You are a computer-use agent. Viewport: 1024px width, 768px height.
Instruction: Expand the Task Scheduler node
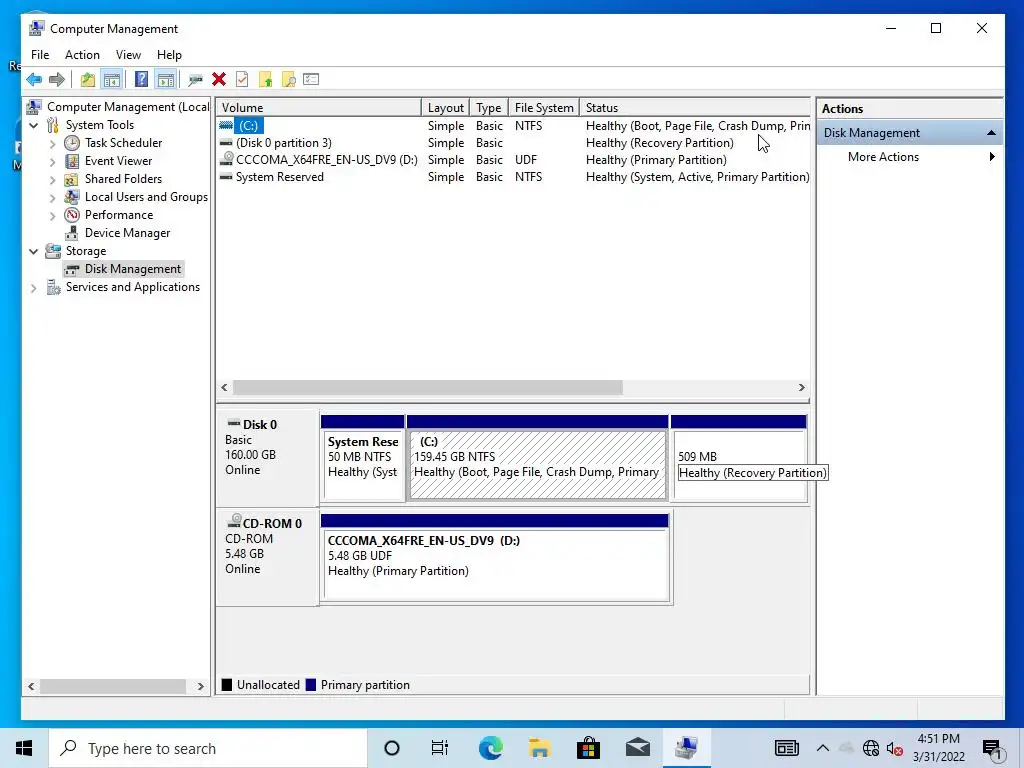tap(52, 143)
